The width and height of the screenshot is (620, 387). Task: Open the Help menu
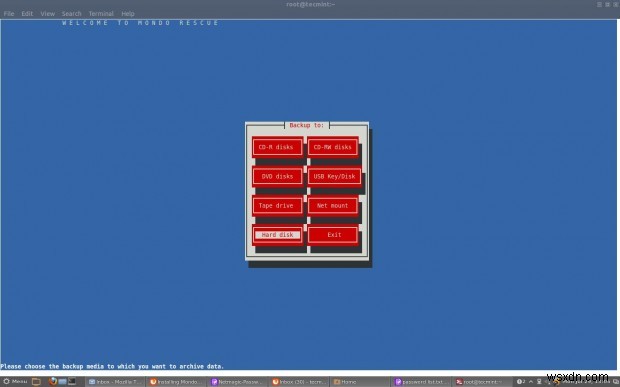tap(128, 13)
